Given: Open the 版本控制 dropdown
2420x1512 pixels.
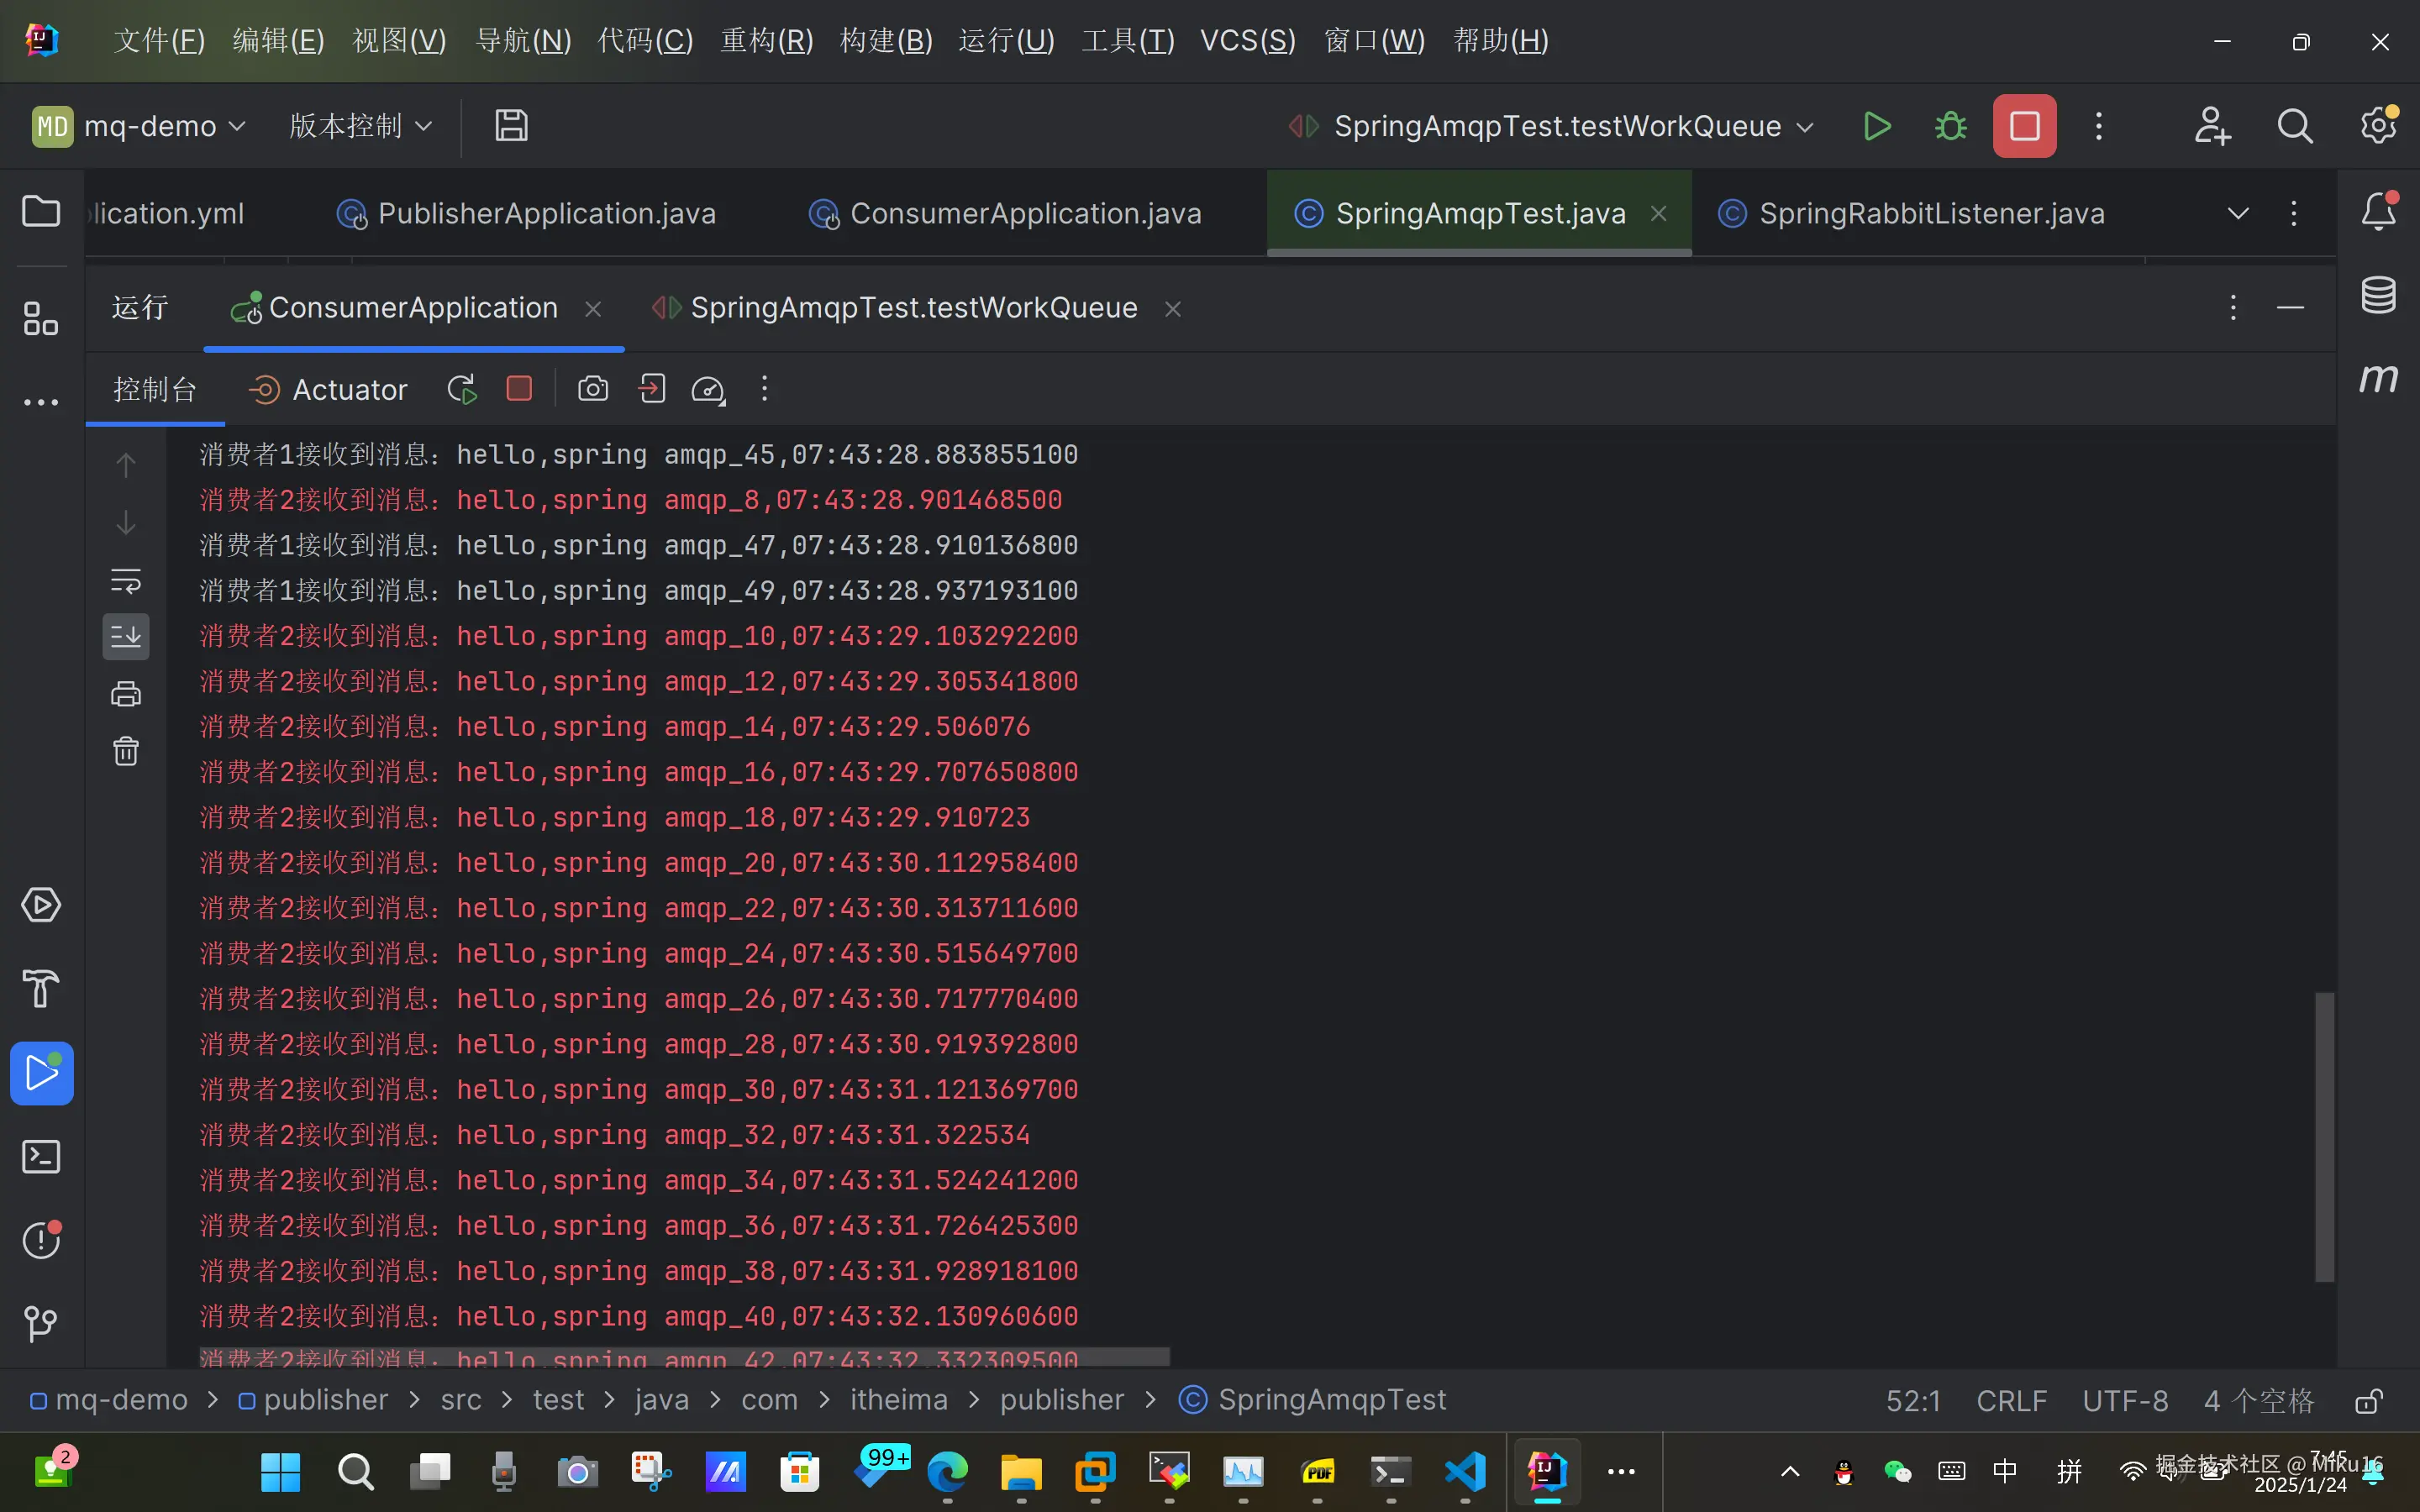Looking at the screenshot, I should click(360, 126).
